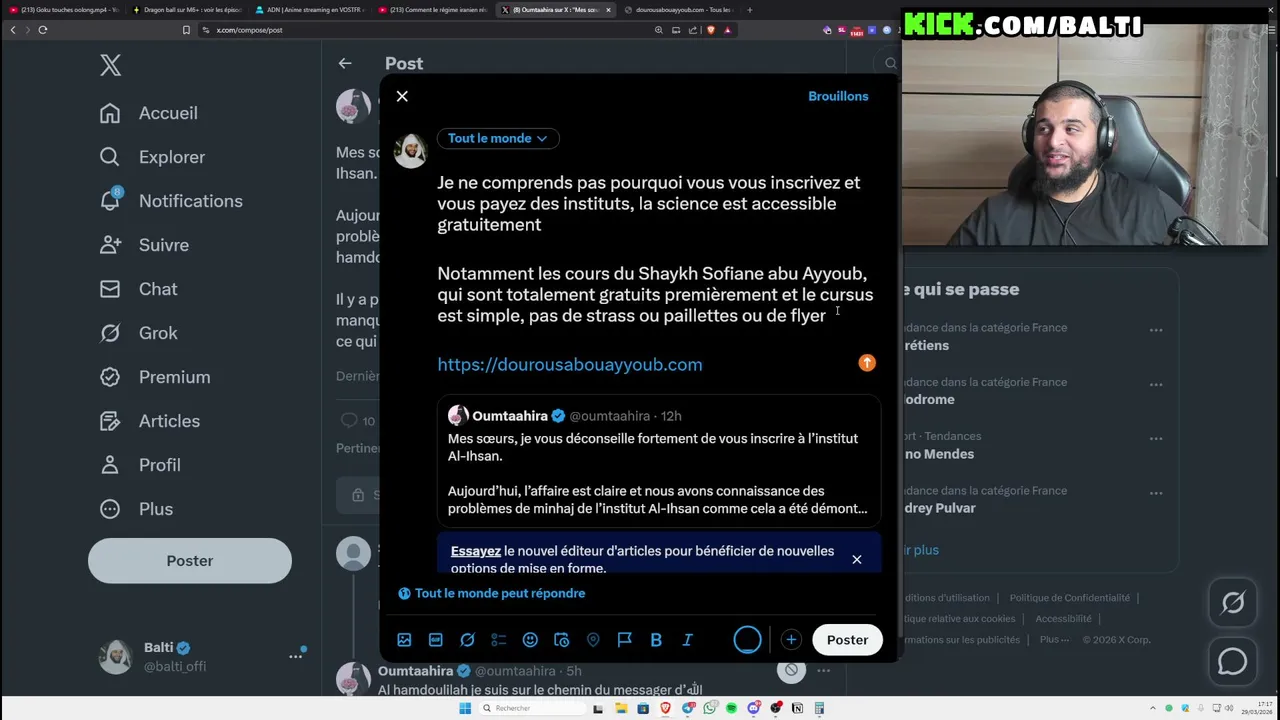Image resolution: width=1280 pixels, height=720 pixels.
Task: Toggle bold formatting
Action: 656,640
